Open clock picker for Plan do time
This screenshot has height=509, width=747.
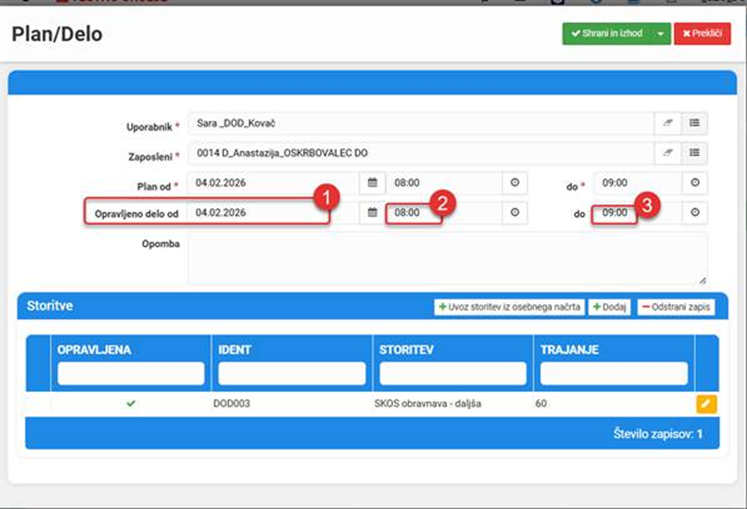tap(695, 183)
